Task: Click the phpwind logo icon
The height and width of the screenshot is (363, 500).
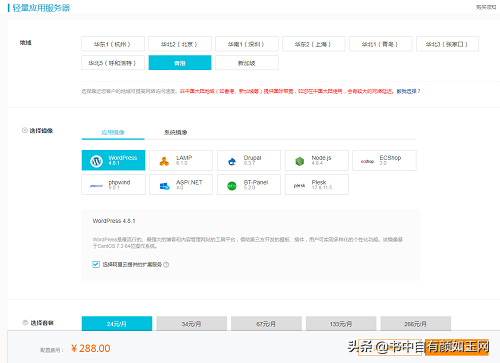Action: click(x=96, y=186)
